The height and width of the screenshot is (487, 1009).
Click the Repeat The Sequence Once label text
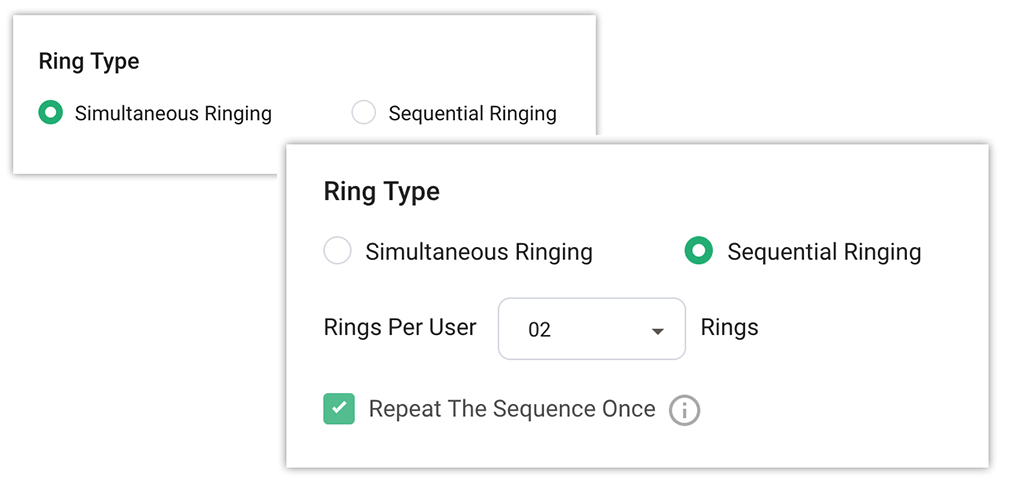click(x=512, y=409)
